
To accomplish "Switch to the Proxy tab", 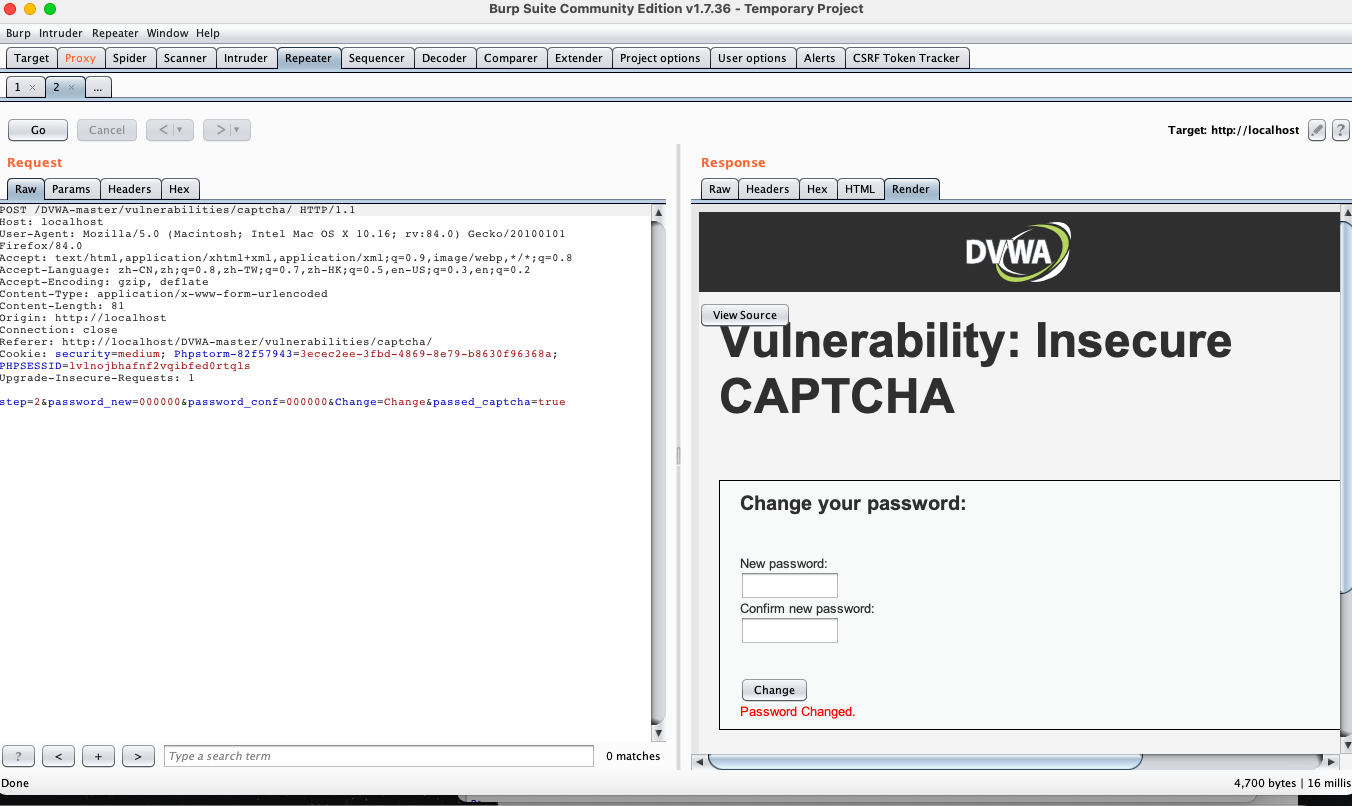I will pyautogui.click(x=81, y=58).
